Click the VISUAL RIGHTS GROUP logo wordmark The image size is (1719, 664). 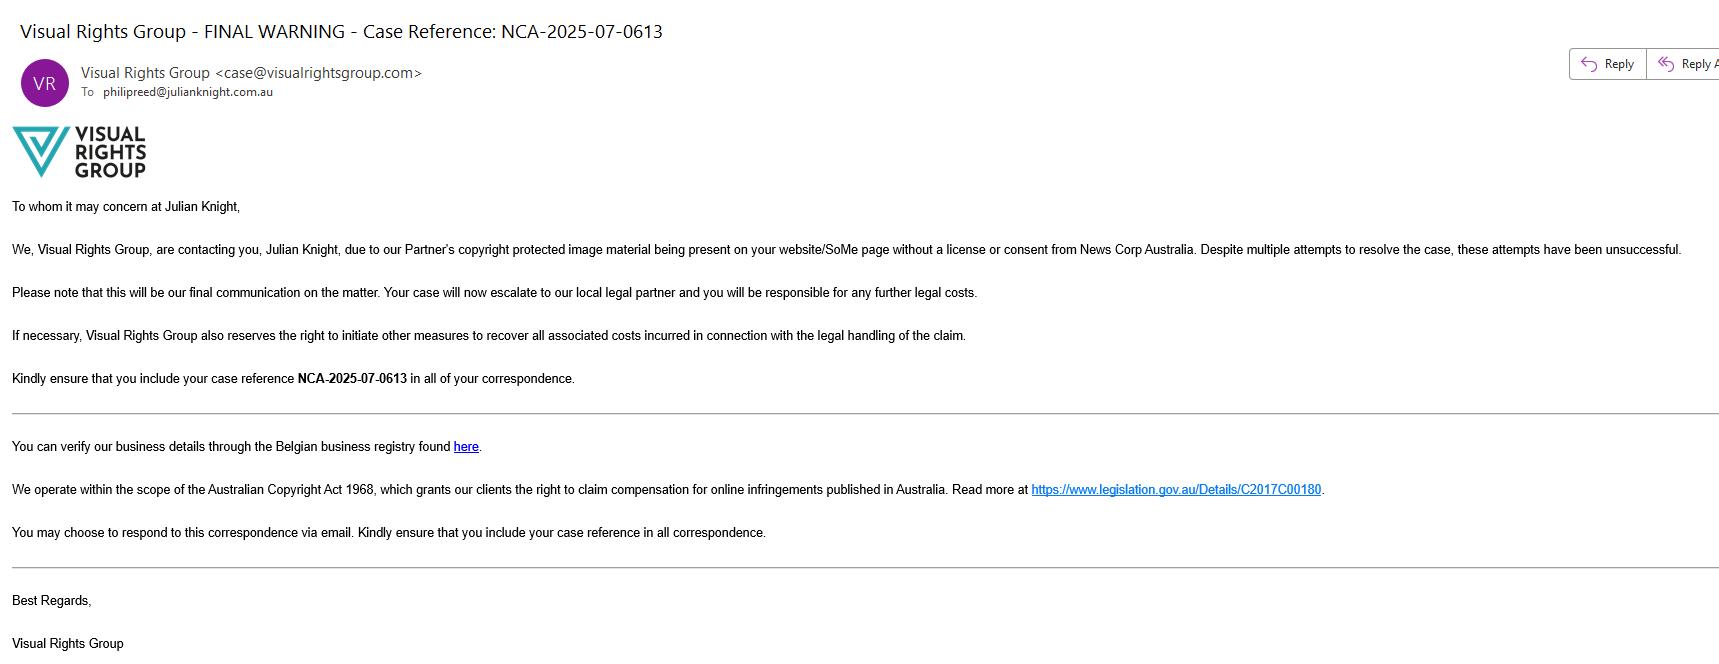pyautogui.click(x=110, y=152)
